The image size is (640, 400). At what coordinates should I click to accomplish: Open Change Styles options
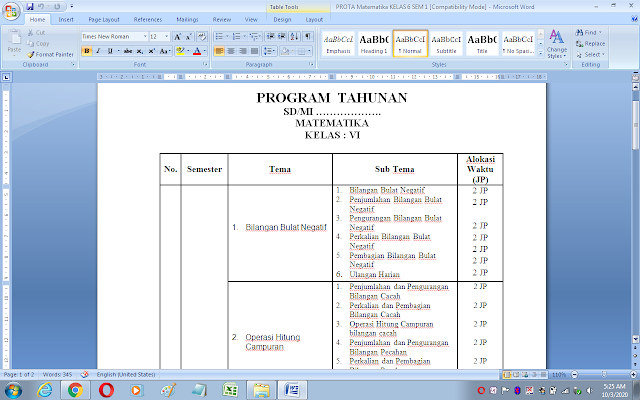pos(557,44)
